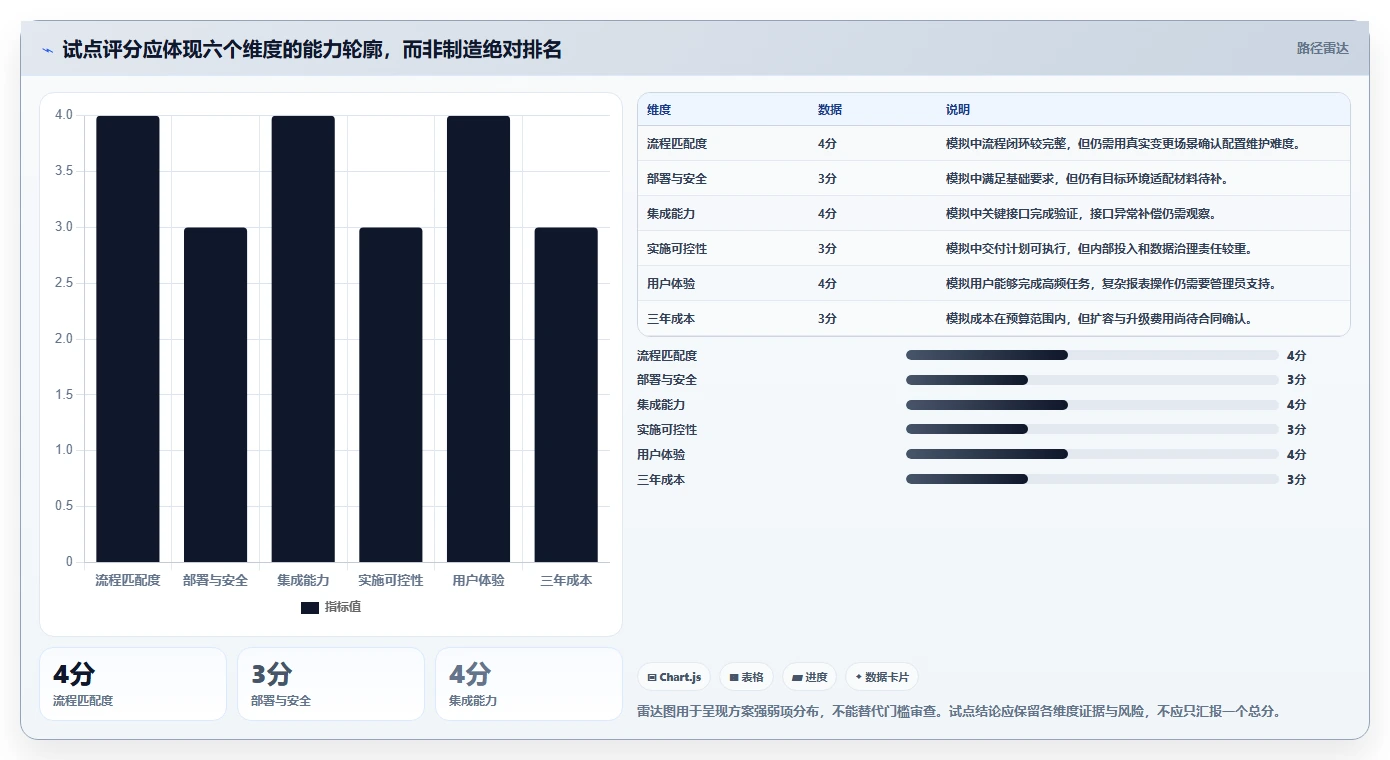Click the 用户体验 bar in the chart
Viewport: 1390px width, 760px height.
pyautogui.click(x=478, y=339)
